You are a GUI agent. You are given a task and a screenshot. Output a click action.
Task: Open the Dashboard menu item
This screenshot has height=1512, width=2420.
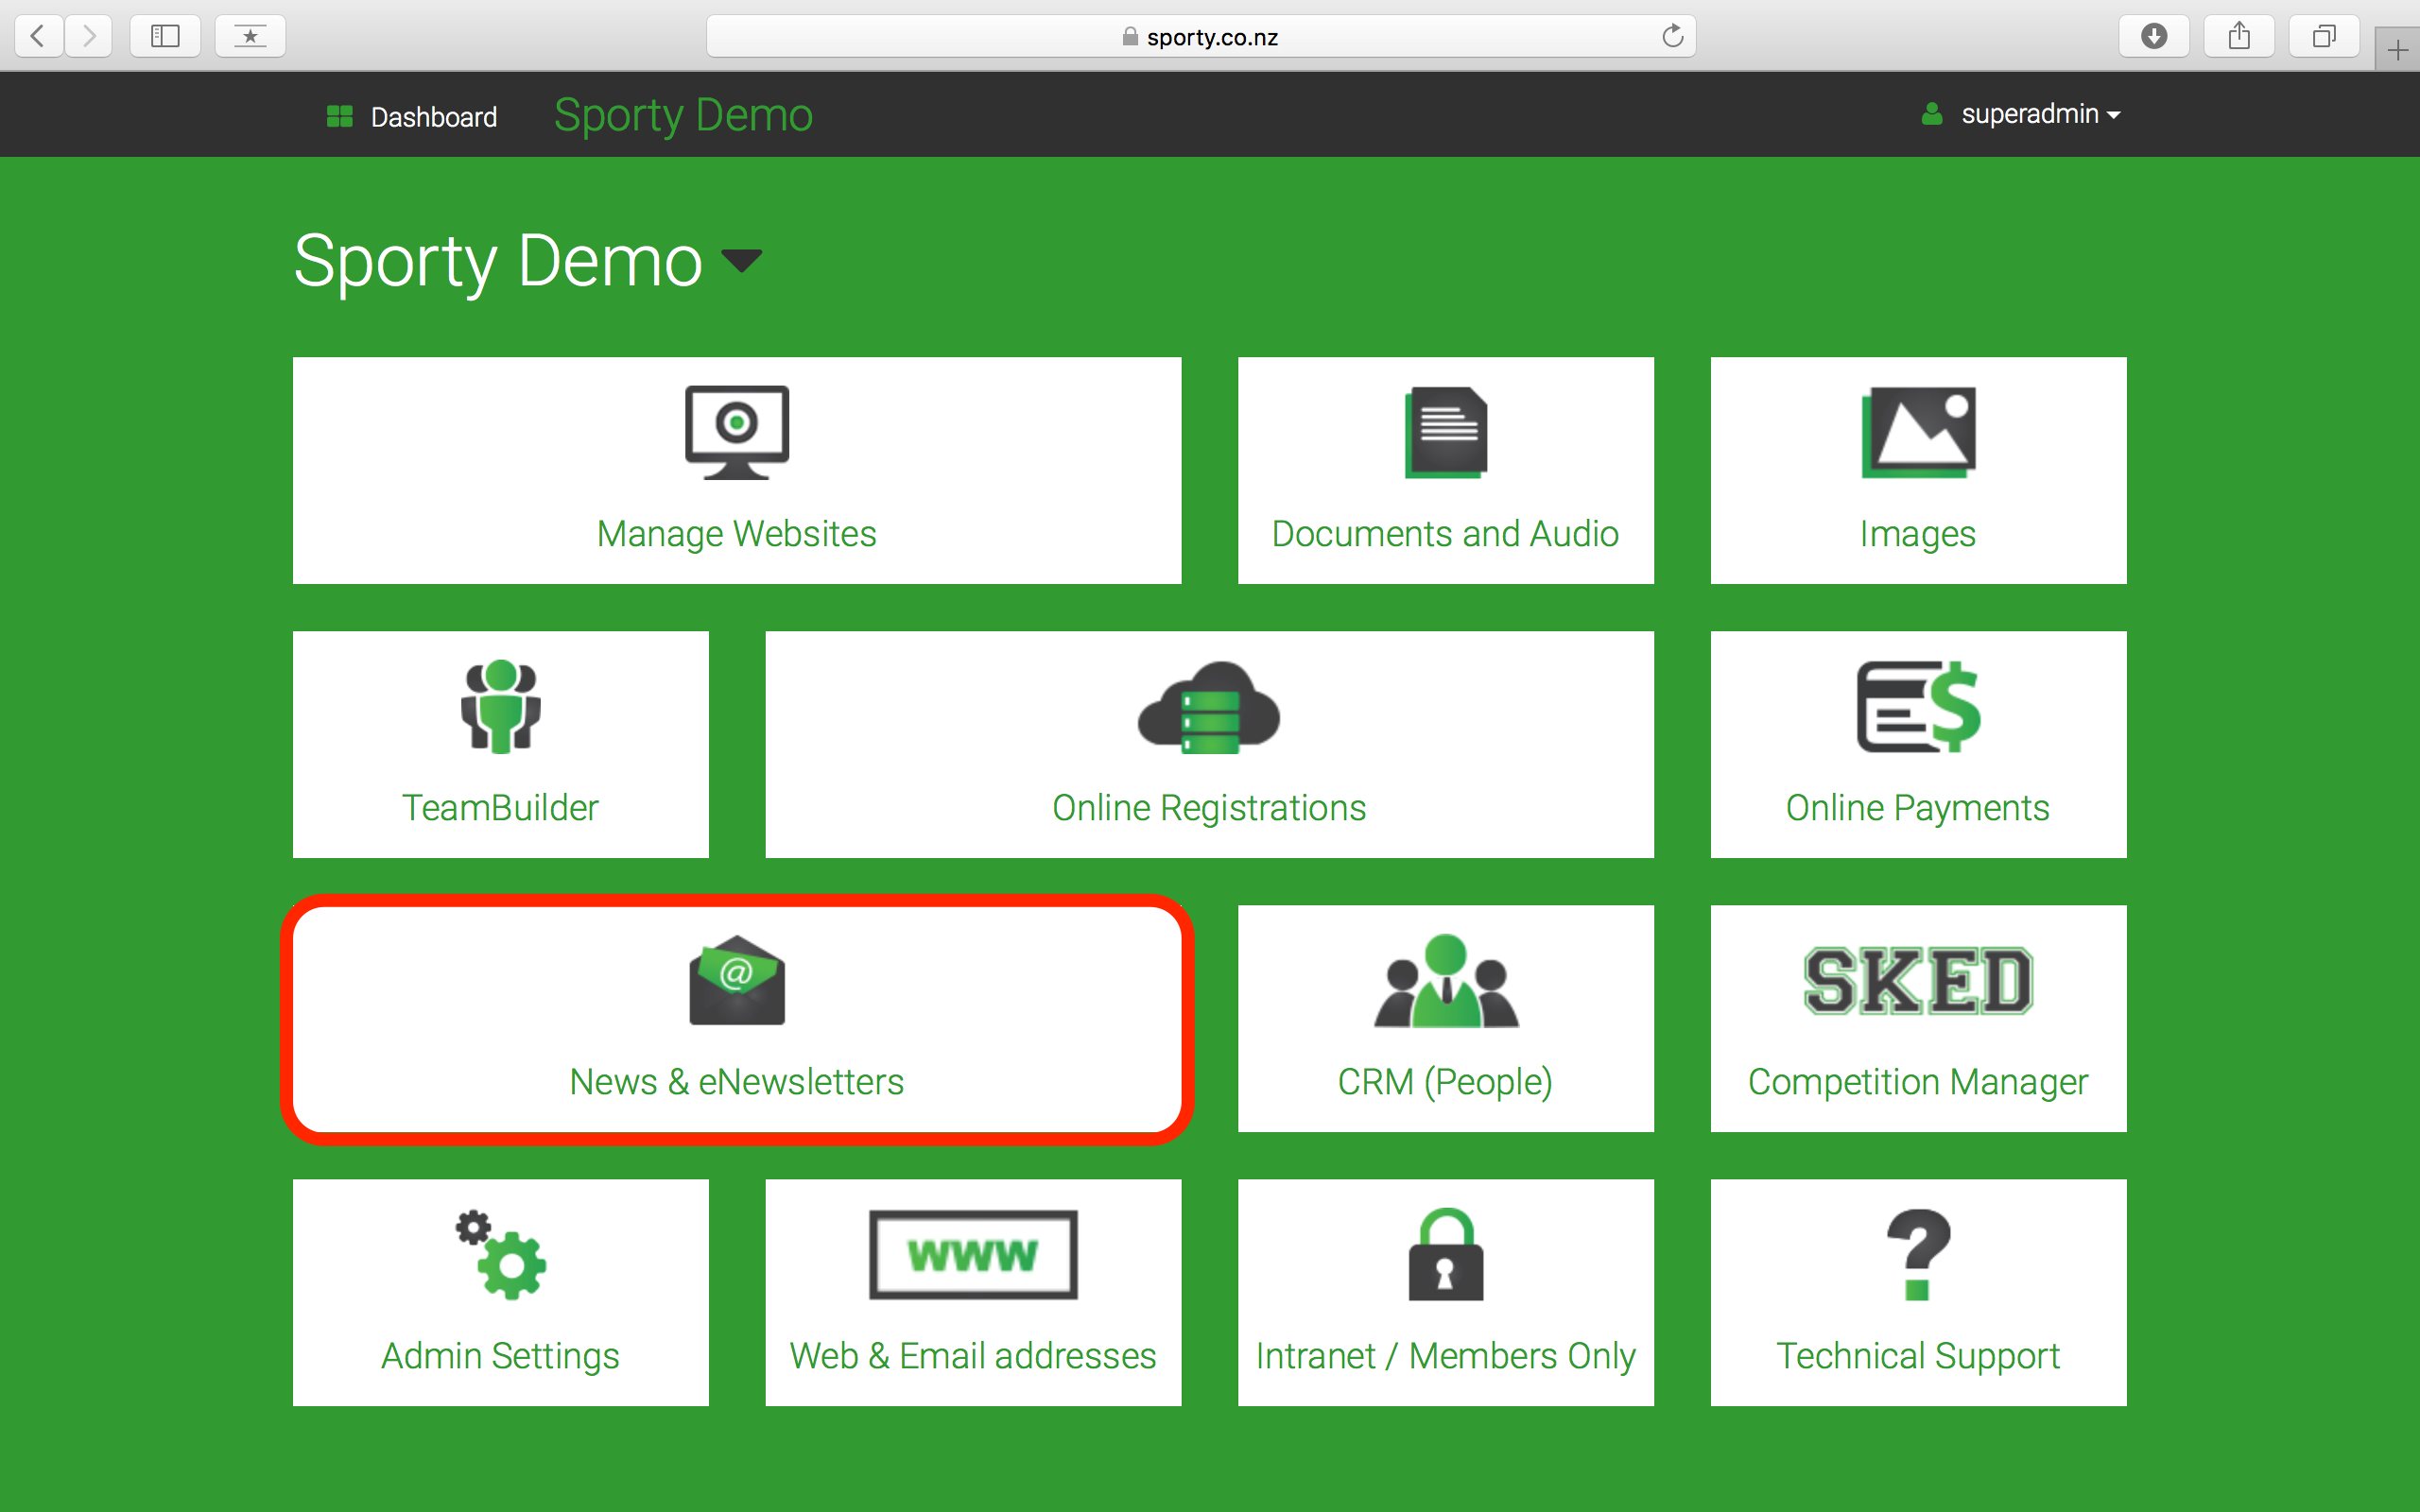coord(412,117)
